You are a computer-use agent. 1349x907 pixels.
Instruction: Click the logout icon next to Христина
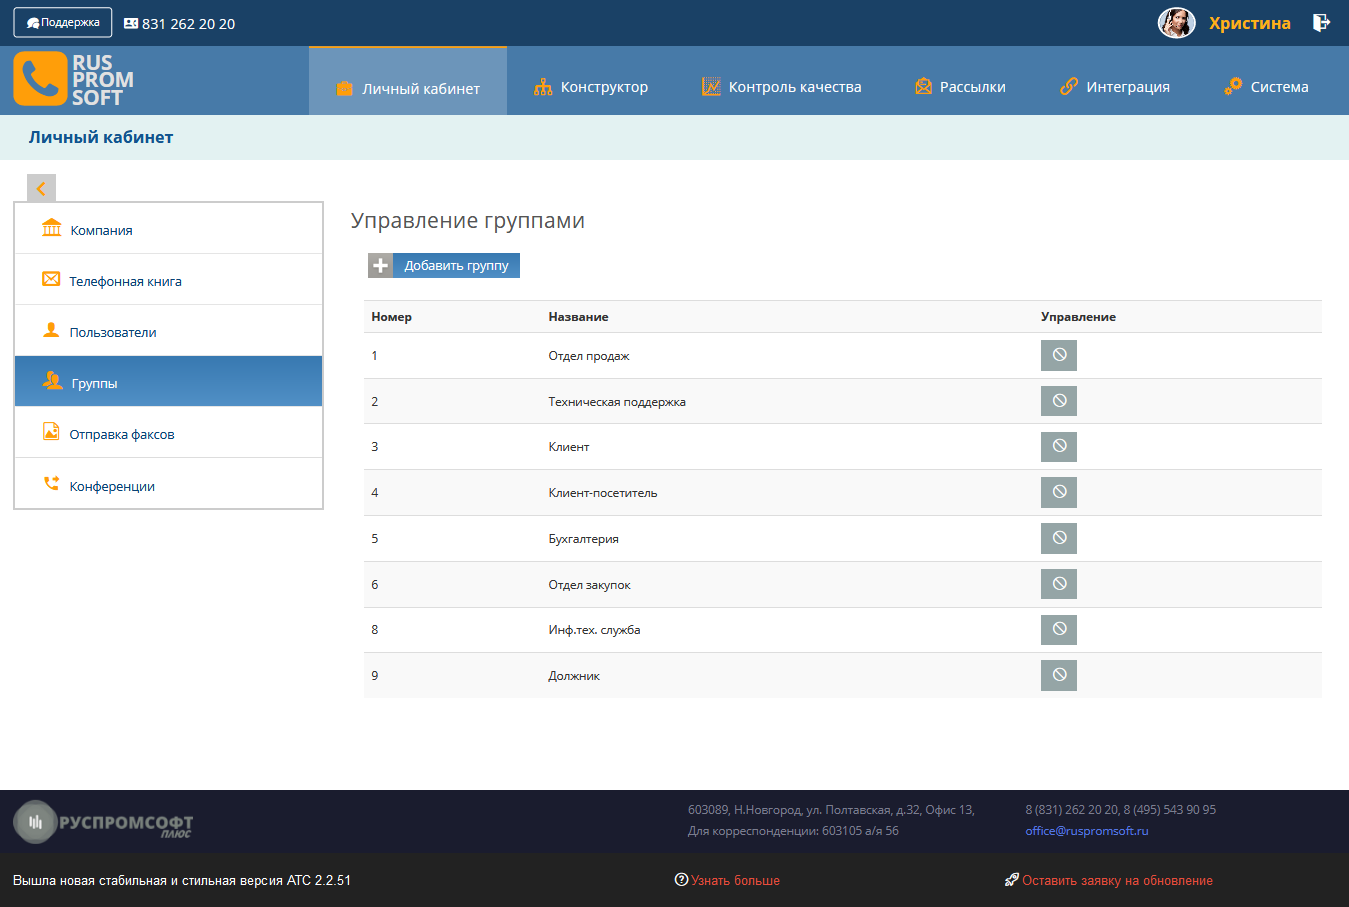coord(1321,22)
